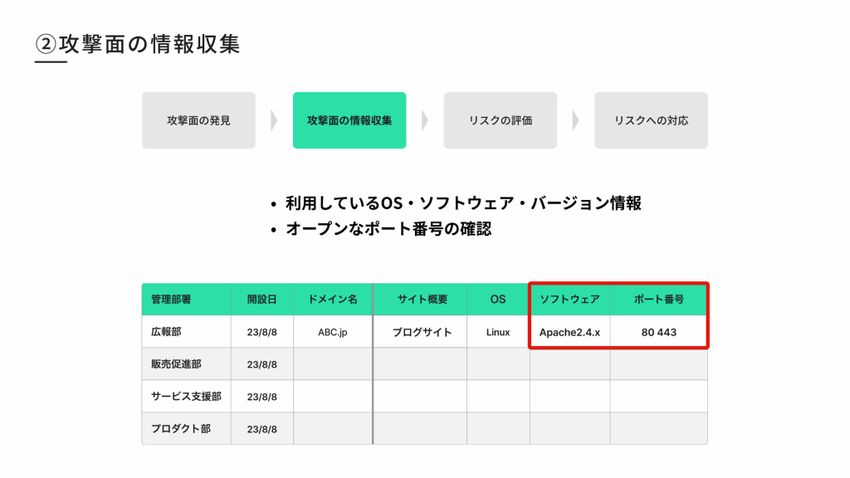The width and height of the screenshot is (850, 478).
Task: Select the ソフトウェア column header
Action: click(x=569, y=300)
